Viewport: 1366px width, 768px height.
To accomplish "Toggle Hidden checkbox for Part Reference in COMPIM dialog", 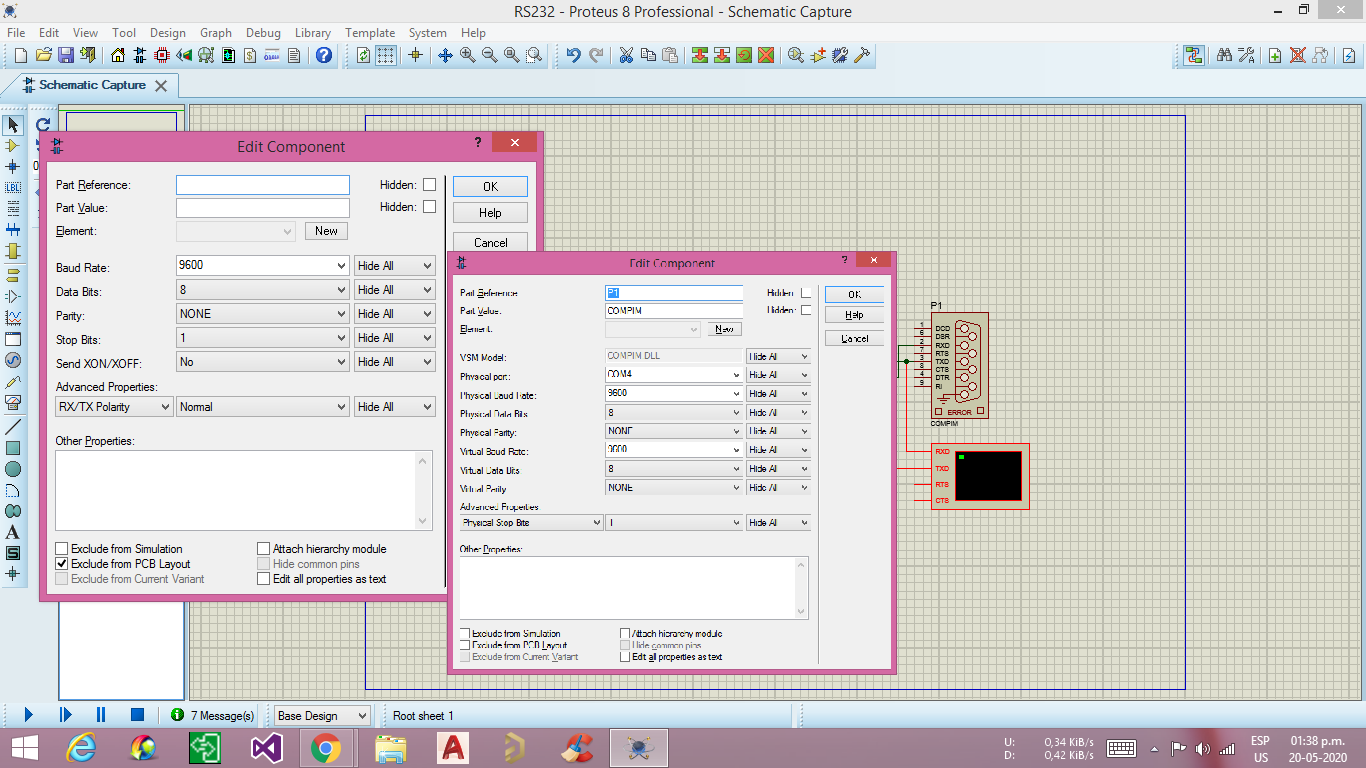I will 806,293.
